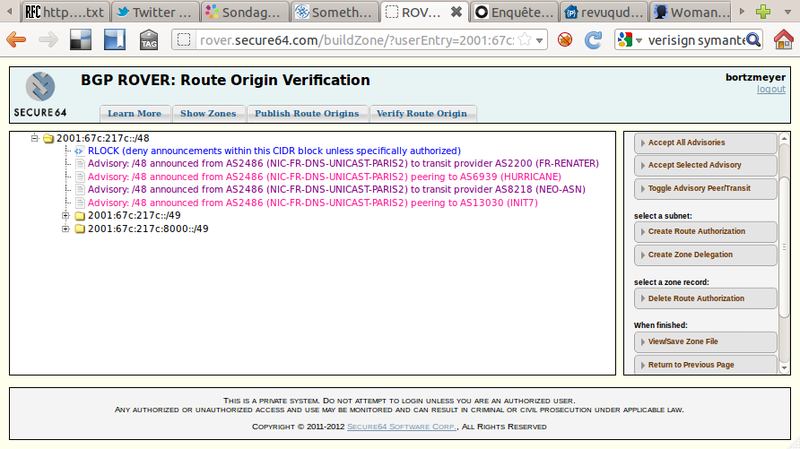Click Create Route Authorization

pos(706,231)
